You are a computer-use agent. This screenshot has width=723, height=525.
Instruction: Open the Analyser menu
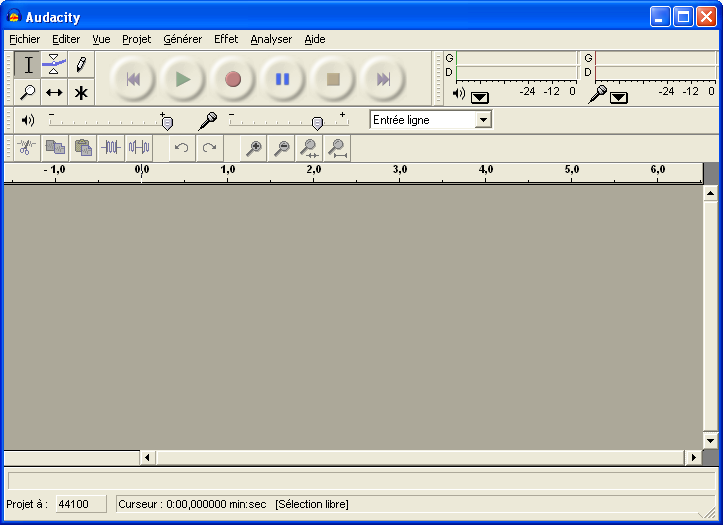(271, 40)
